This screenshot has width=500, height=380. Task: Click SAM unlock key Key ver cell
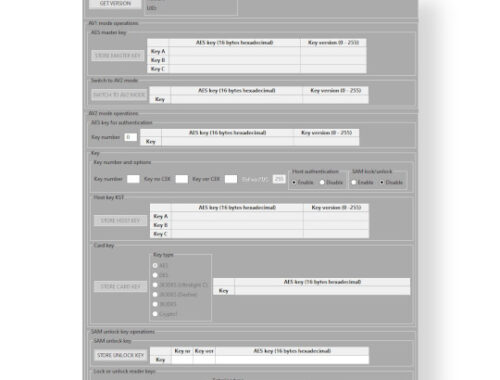[204, 360]
